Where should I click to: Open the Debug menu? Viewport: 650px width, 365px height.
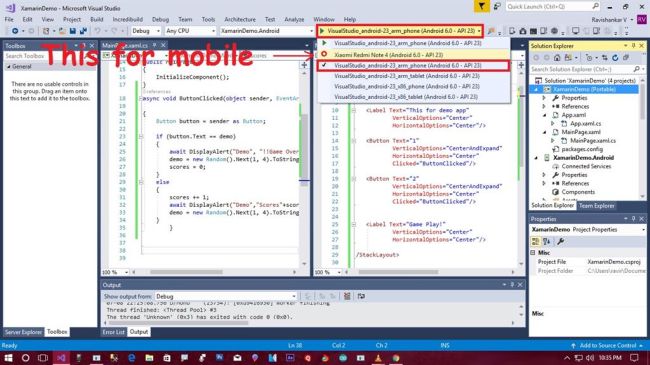pyautogui.click(x=160, y=19)
